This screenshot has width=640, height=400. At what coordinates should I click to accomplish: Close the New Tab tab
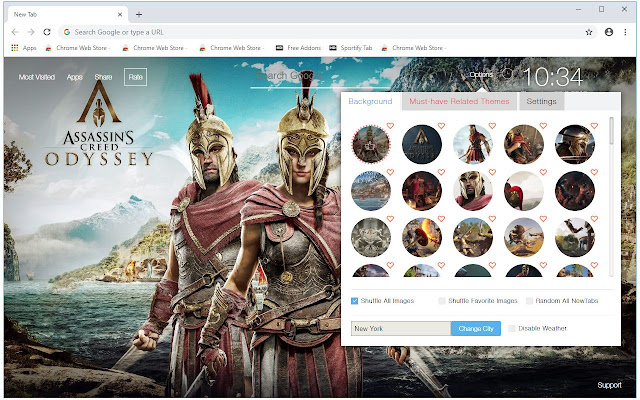[x=120, y=14]
